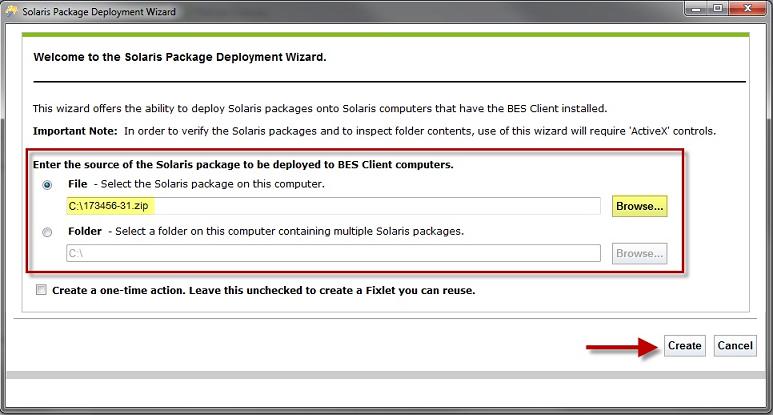This screenshot has height=415, width=773.
Task: Browse for a Solaris package file
Action: tap(639, 206)
